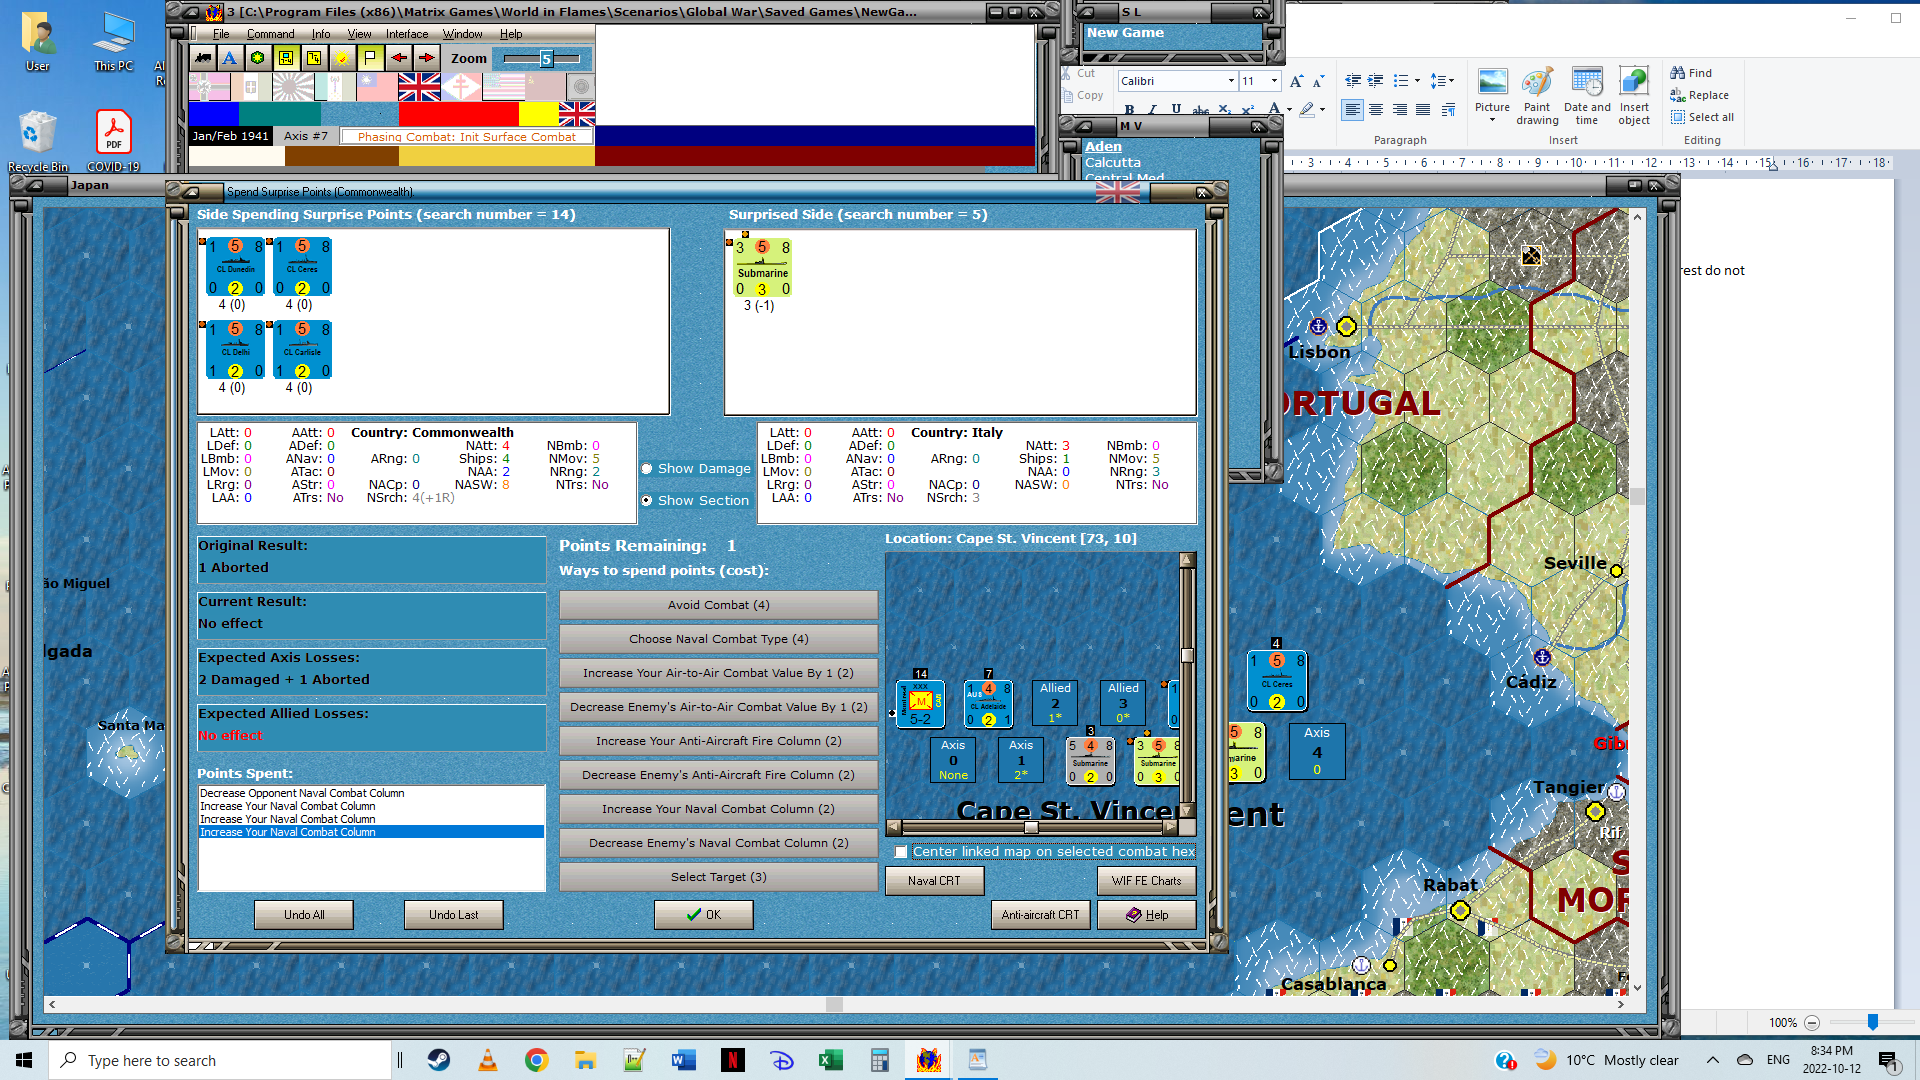Click the green hexagon toolbar icon
This screenshot has width=1920, height=1080.
click(x=258, y=58)
